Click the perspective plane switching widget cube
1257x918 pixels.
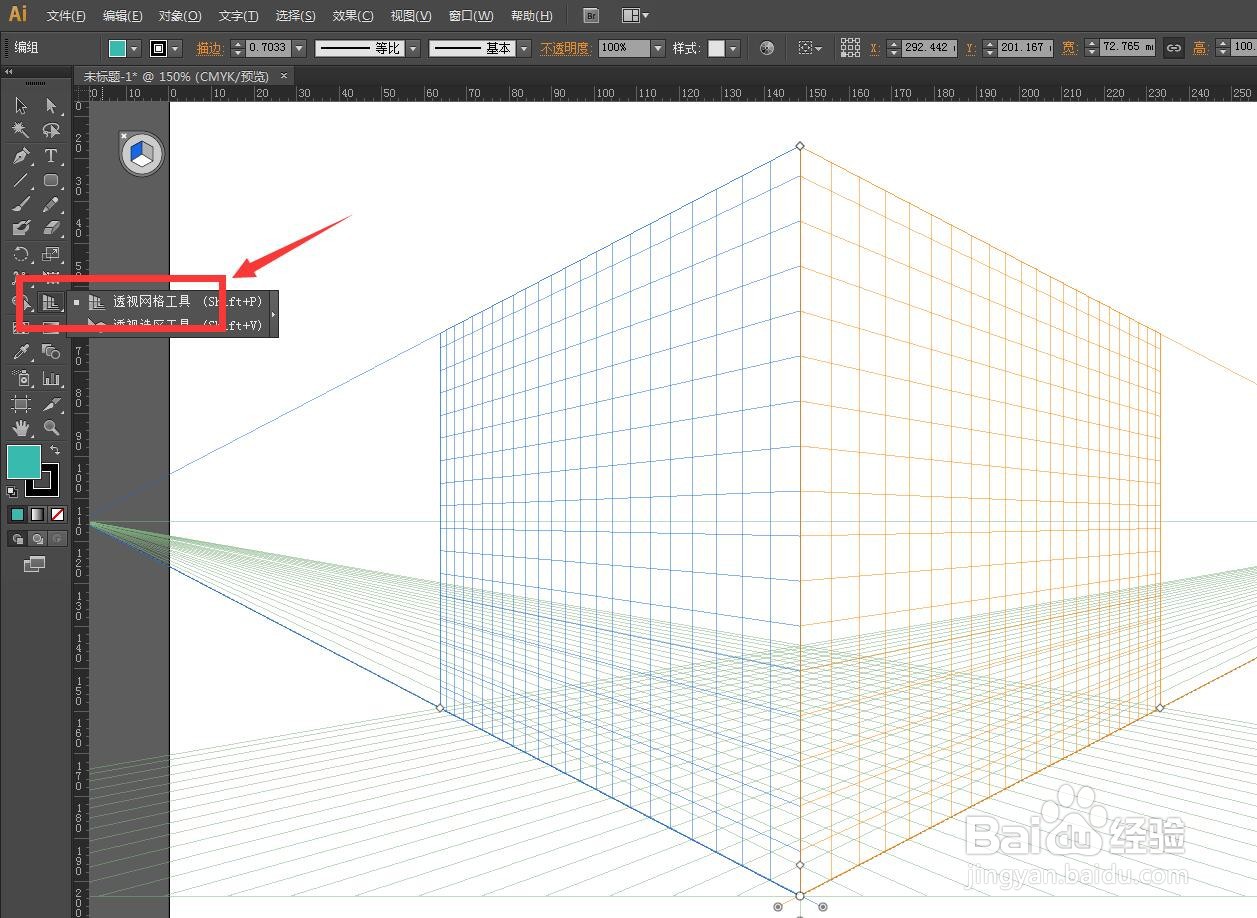point(142,155)
